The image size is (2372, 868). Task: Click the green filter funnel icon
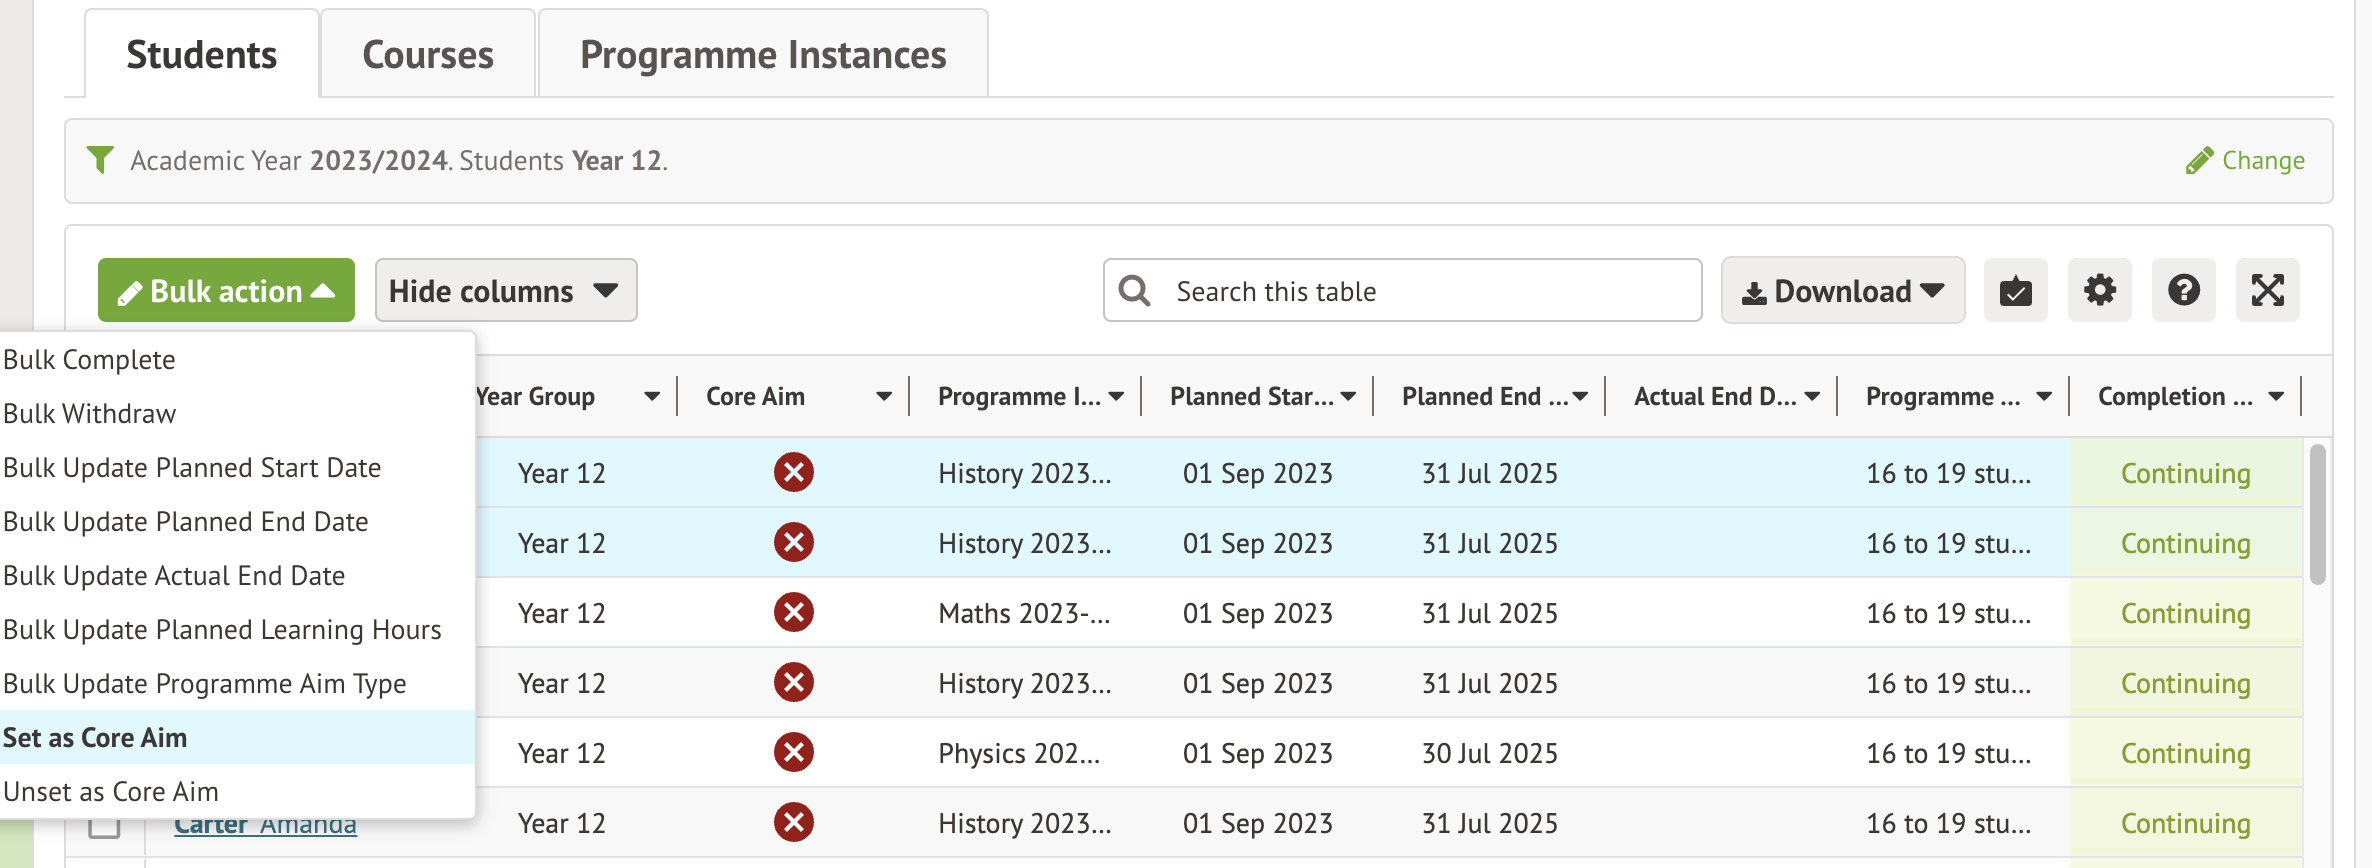click(x=100, y=160)
